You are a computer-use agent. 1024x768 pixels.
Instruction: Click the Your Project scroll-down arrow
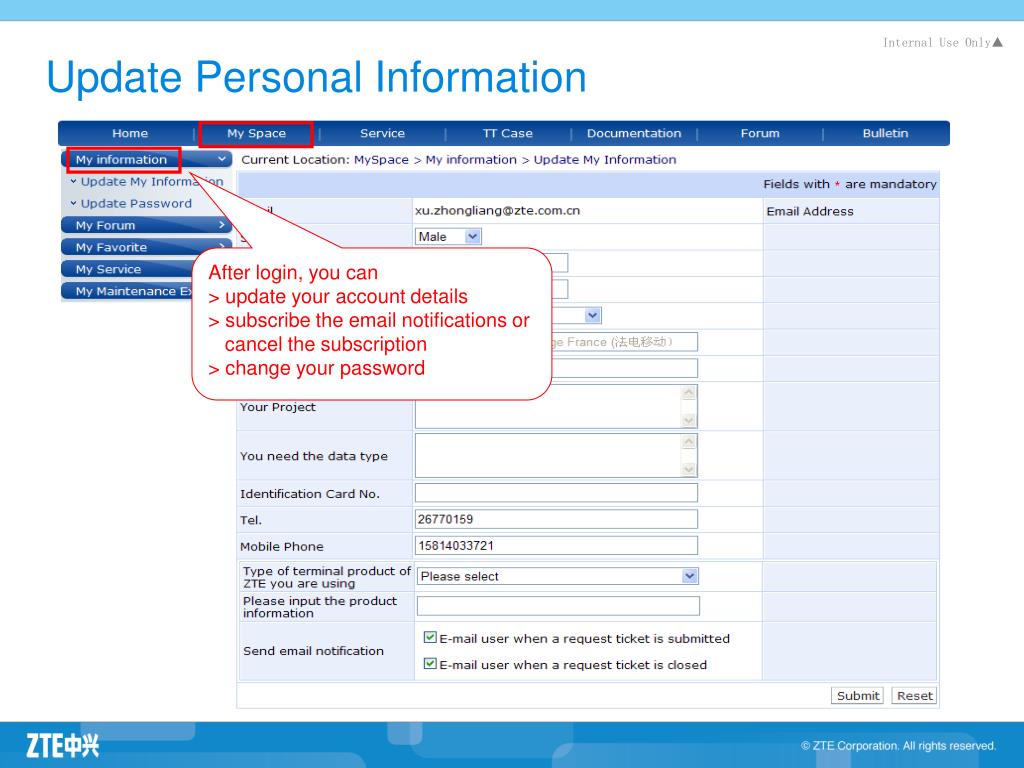[x=688, y=421]
